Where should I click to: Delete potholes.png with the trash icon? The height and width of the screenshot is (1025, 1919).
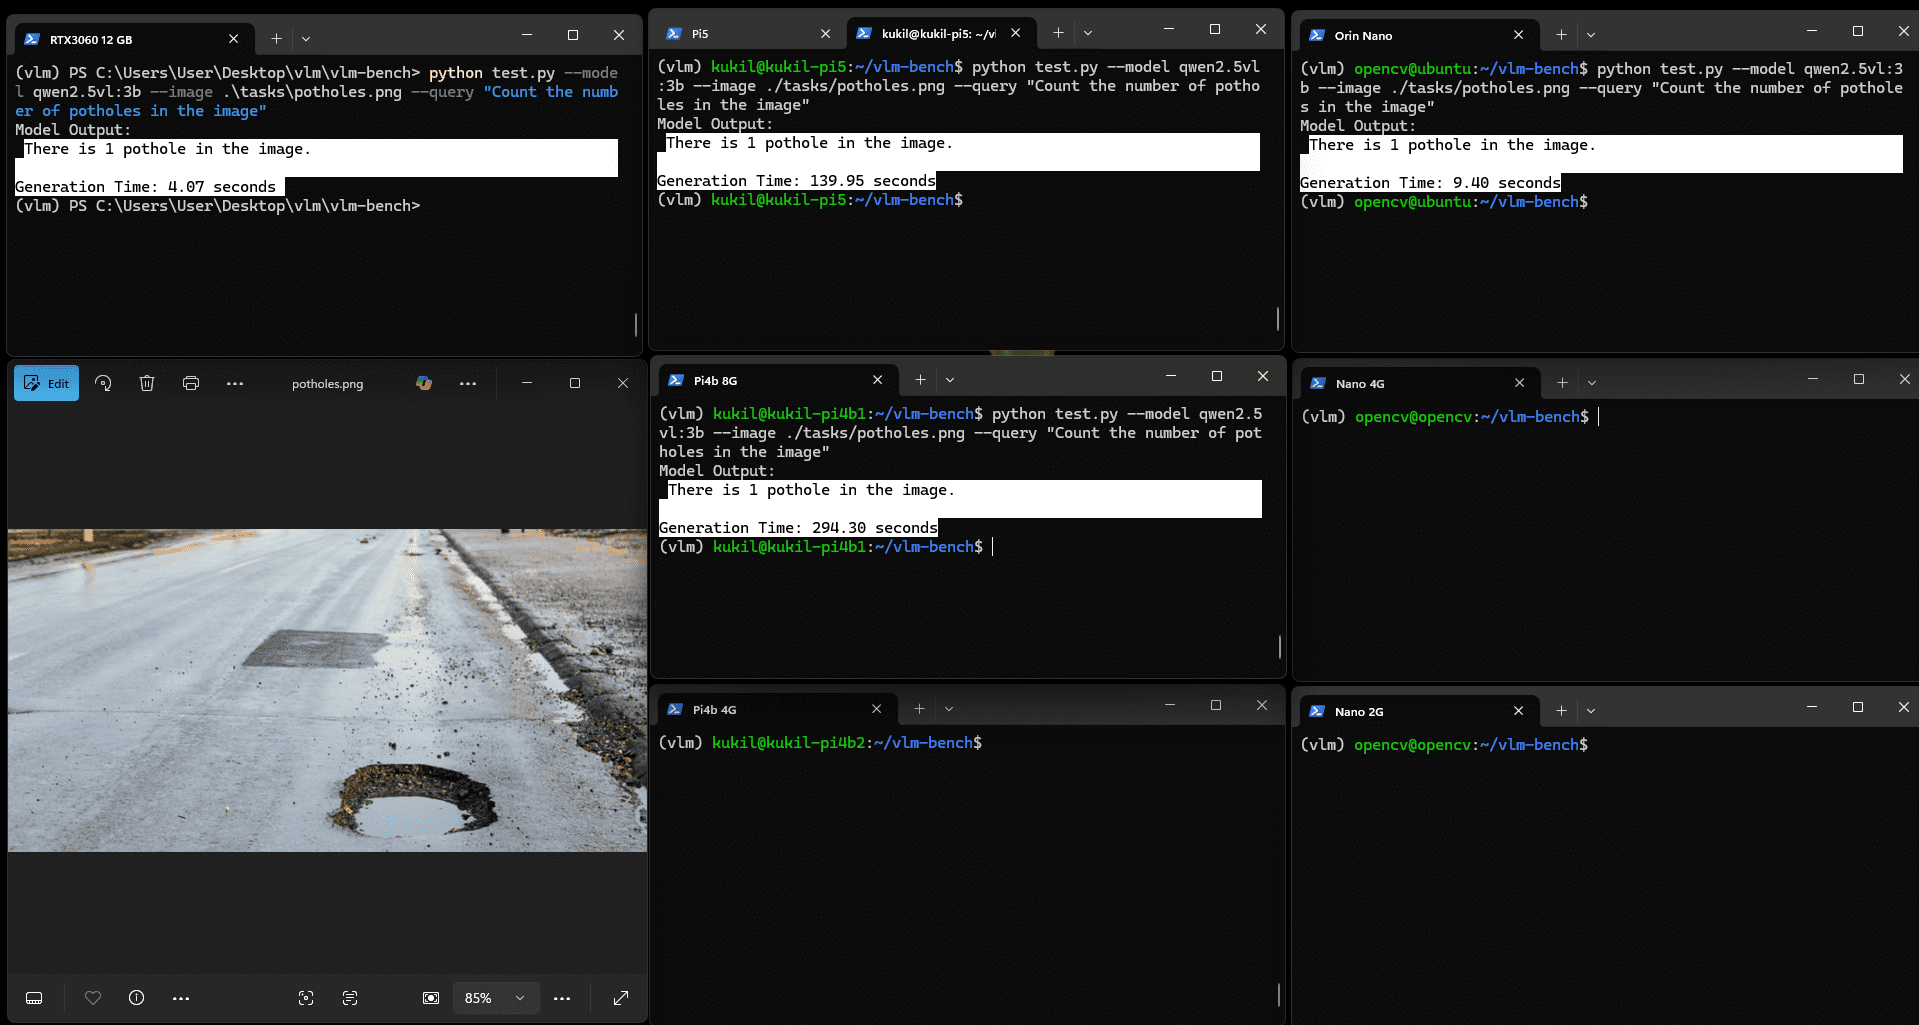point(147,383)
